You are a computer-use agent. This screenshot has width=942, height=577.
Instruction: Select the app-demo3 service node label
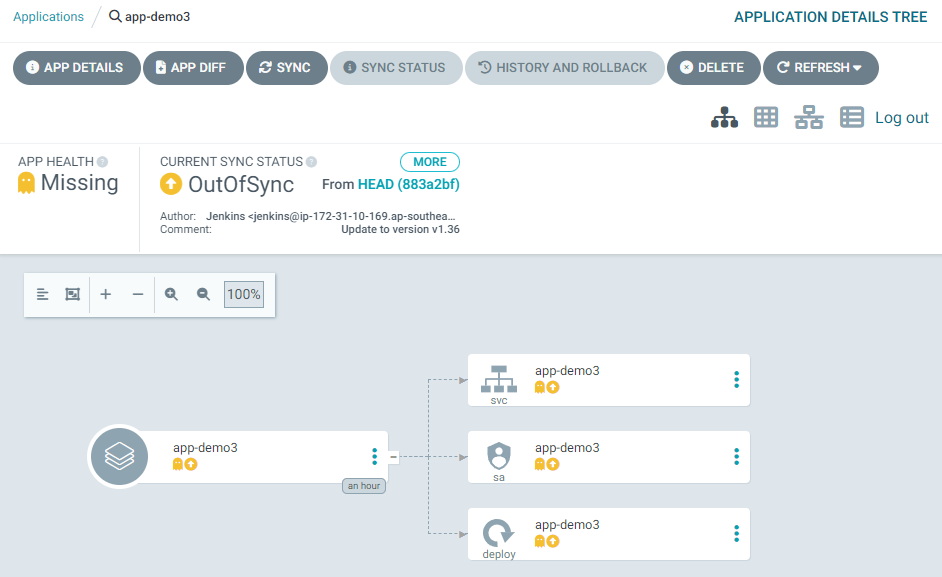click(x=568, y=371)
